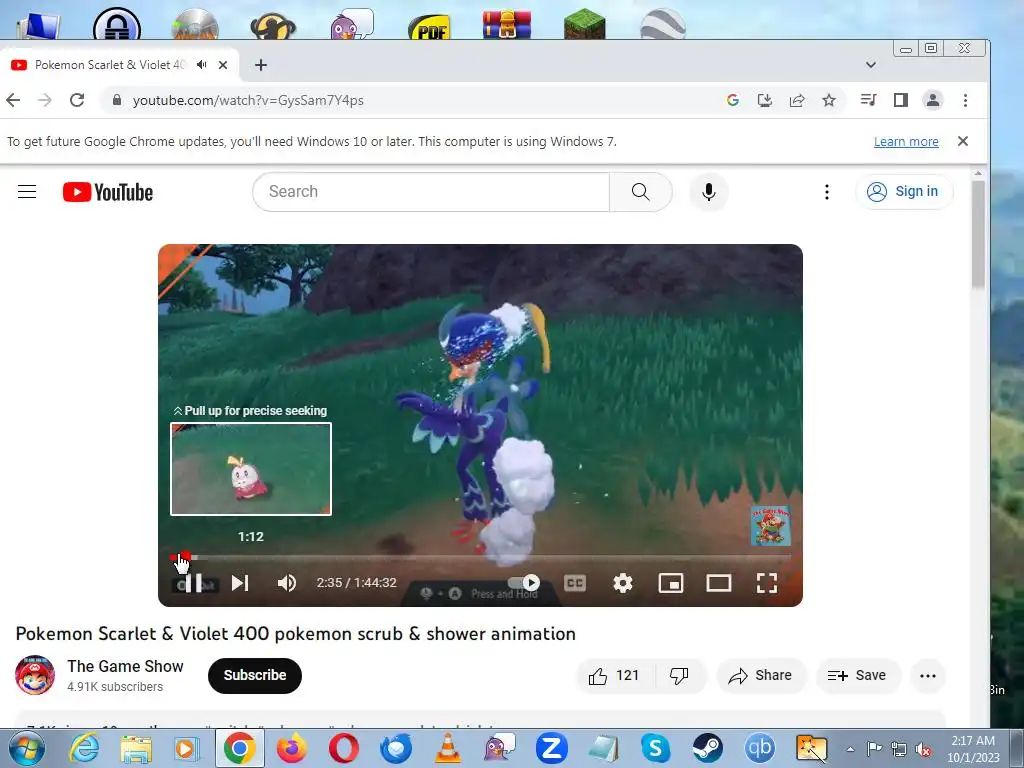Viewport: 1024px width, 768px height.
Task: Toggle closed captions CC button
Action: point(575,583)
